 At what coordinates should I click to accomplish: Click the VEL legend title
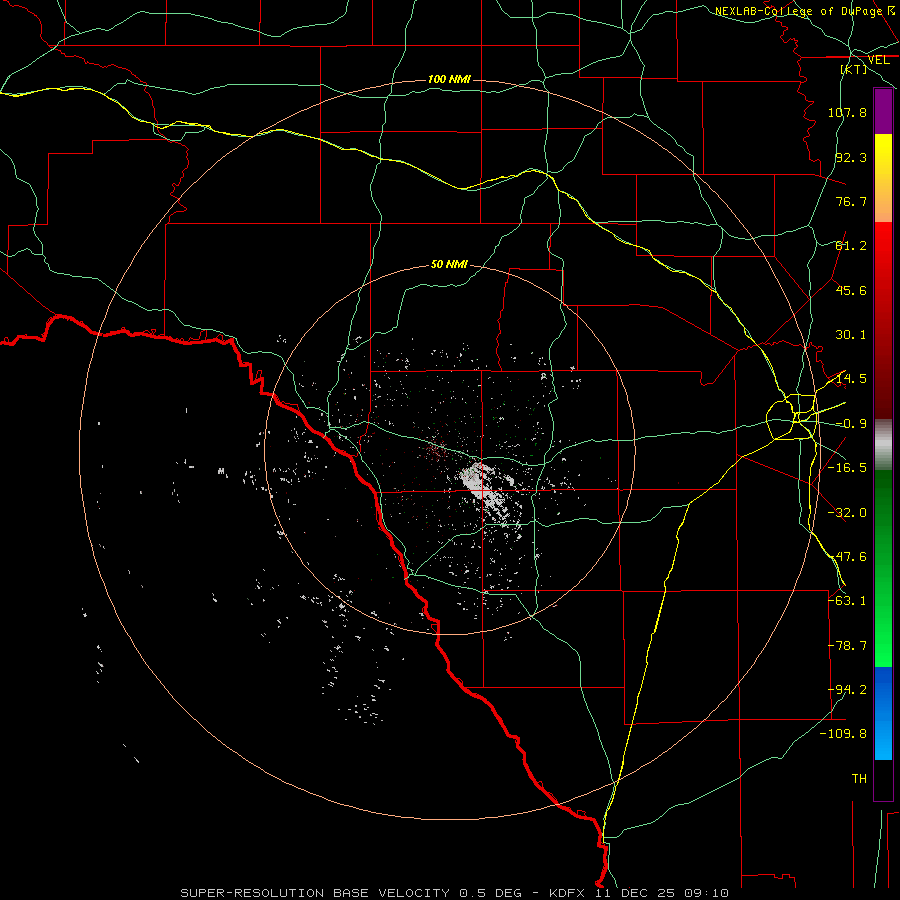(878, 60)
